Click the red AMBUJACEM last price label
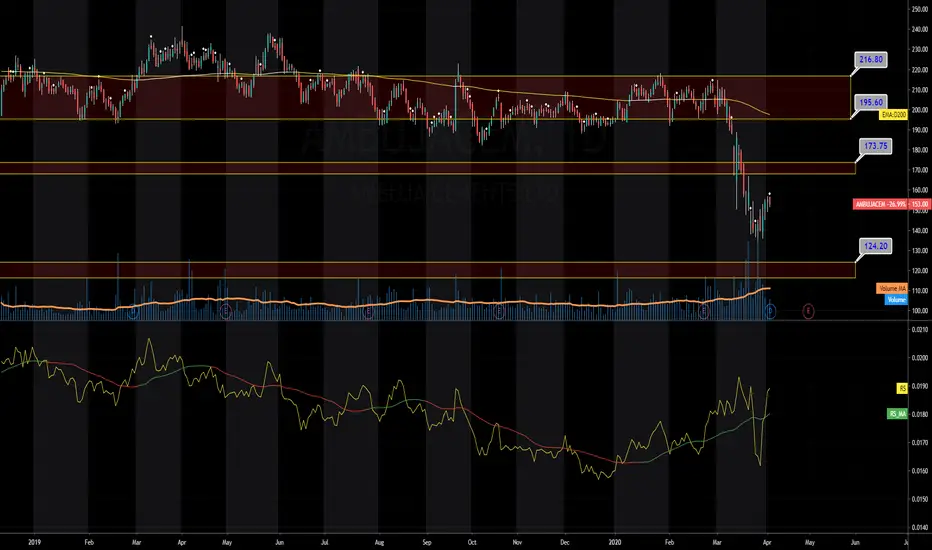 point(890,204)
